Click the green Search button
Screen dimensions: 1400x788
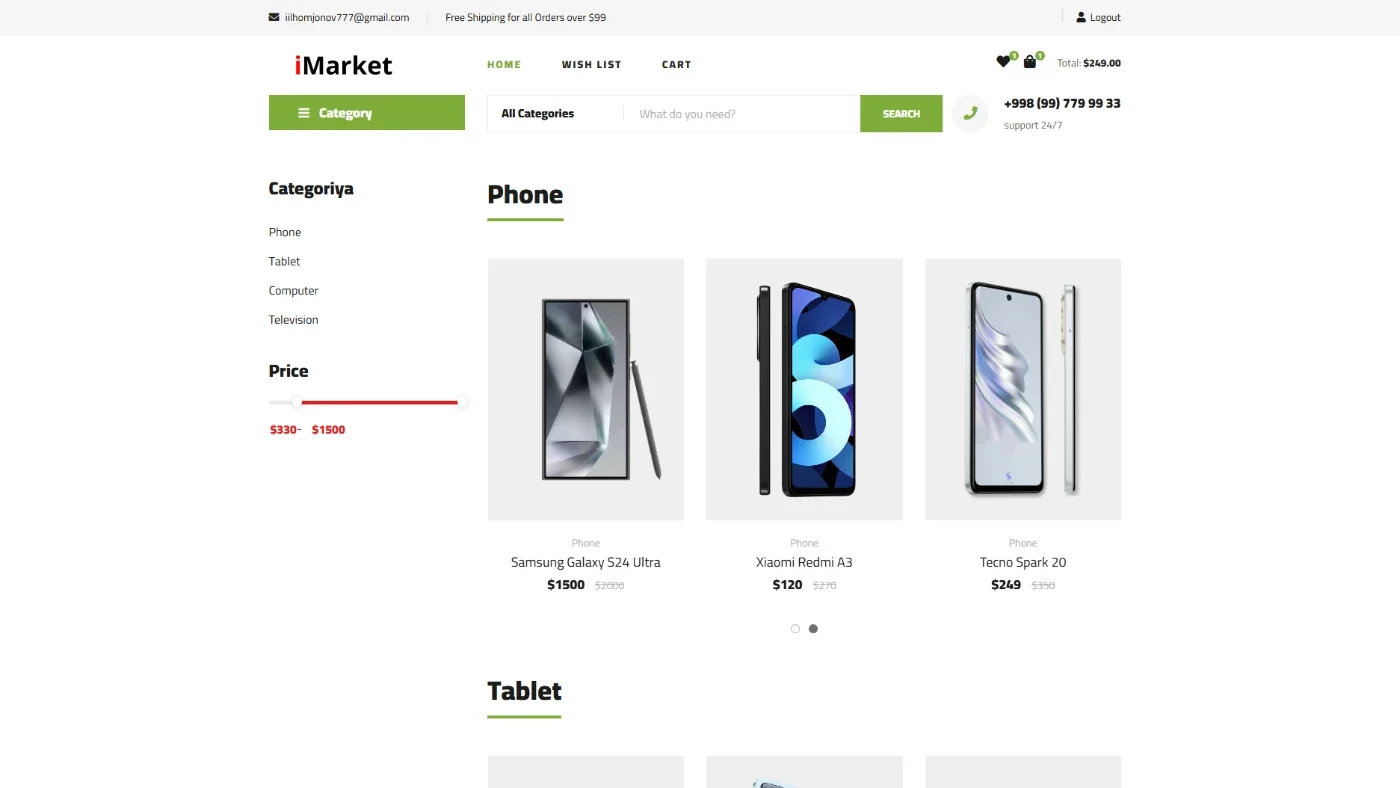[x=901, y=114]
